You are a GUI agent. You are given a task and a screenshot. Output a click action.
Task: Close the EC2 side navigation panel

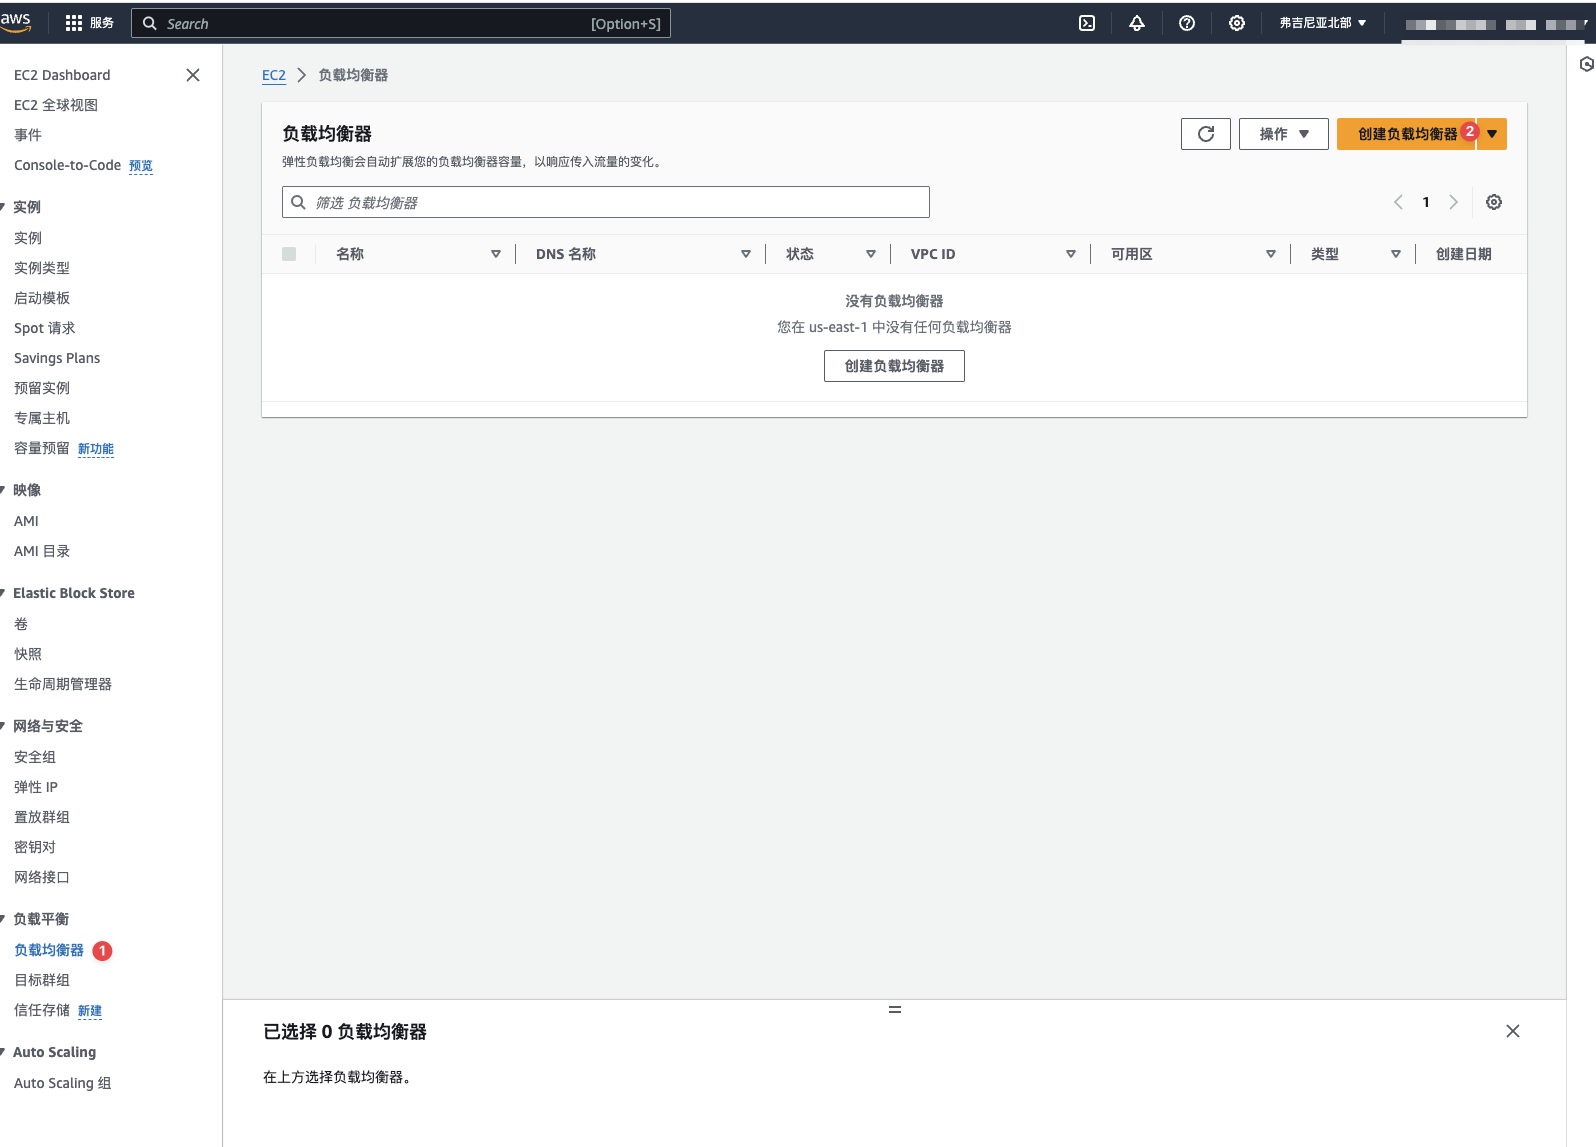(193, 75)
